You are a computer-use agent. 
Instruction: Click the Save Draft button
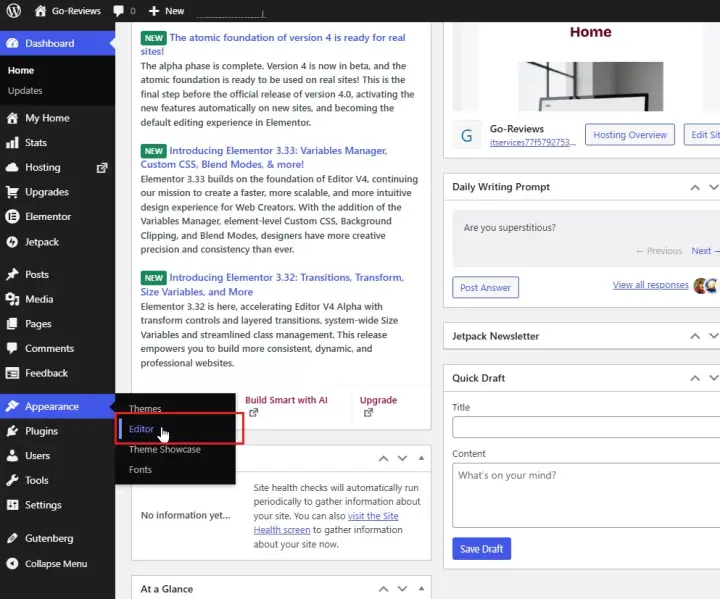(x=481, y=549)
